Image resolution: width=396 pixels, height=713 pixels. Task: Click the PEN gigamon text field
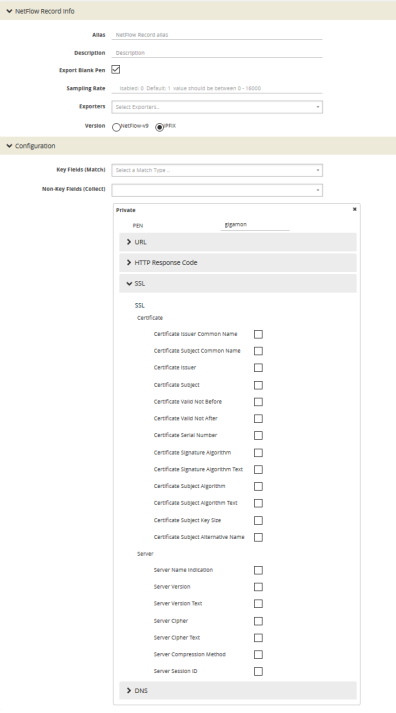tap(255, 225)
